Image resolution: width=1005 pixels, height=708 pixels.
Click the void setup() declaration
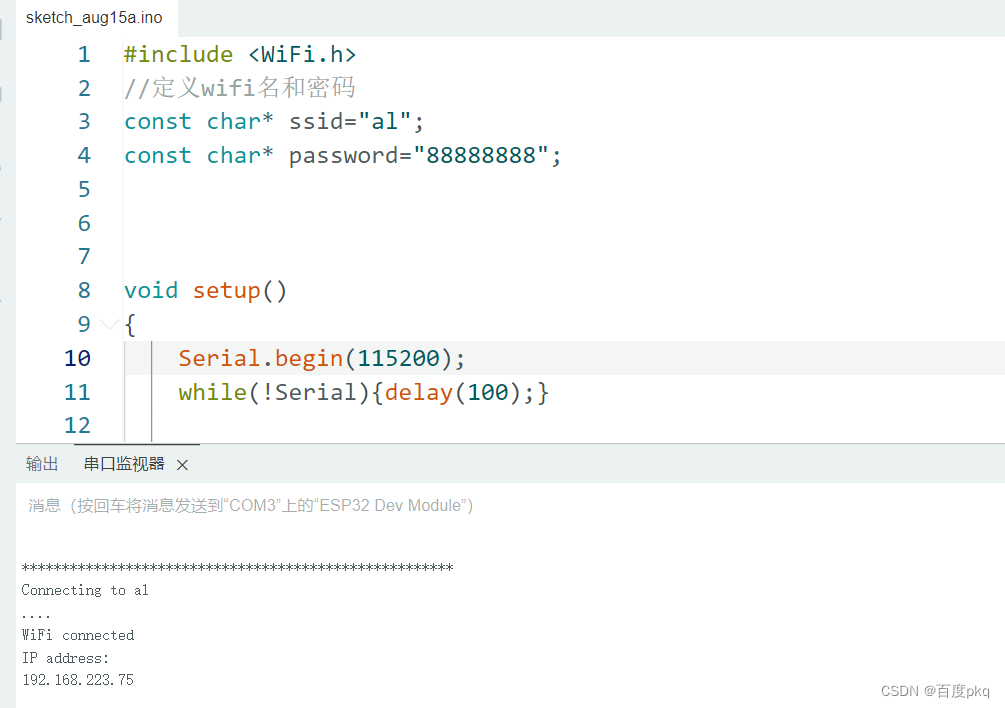[x=205, y=291]
